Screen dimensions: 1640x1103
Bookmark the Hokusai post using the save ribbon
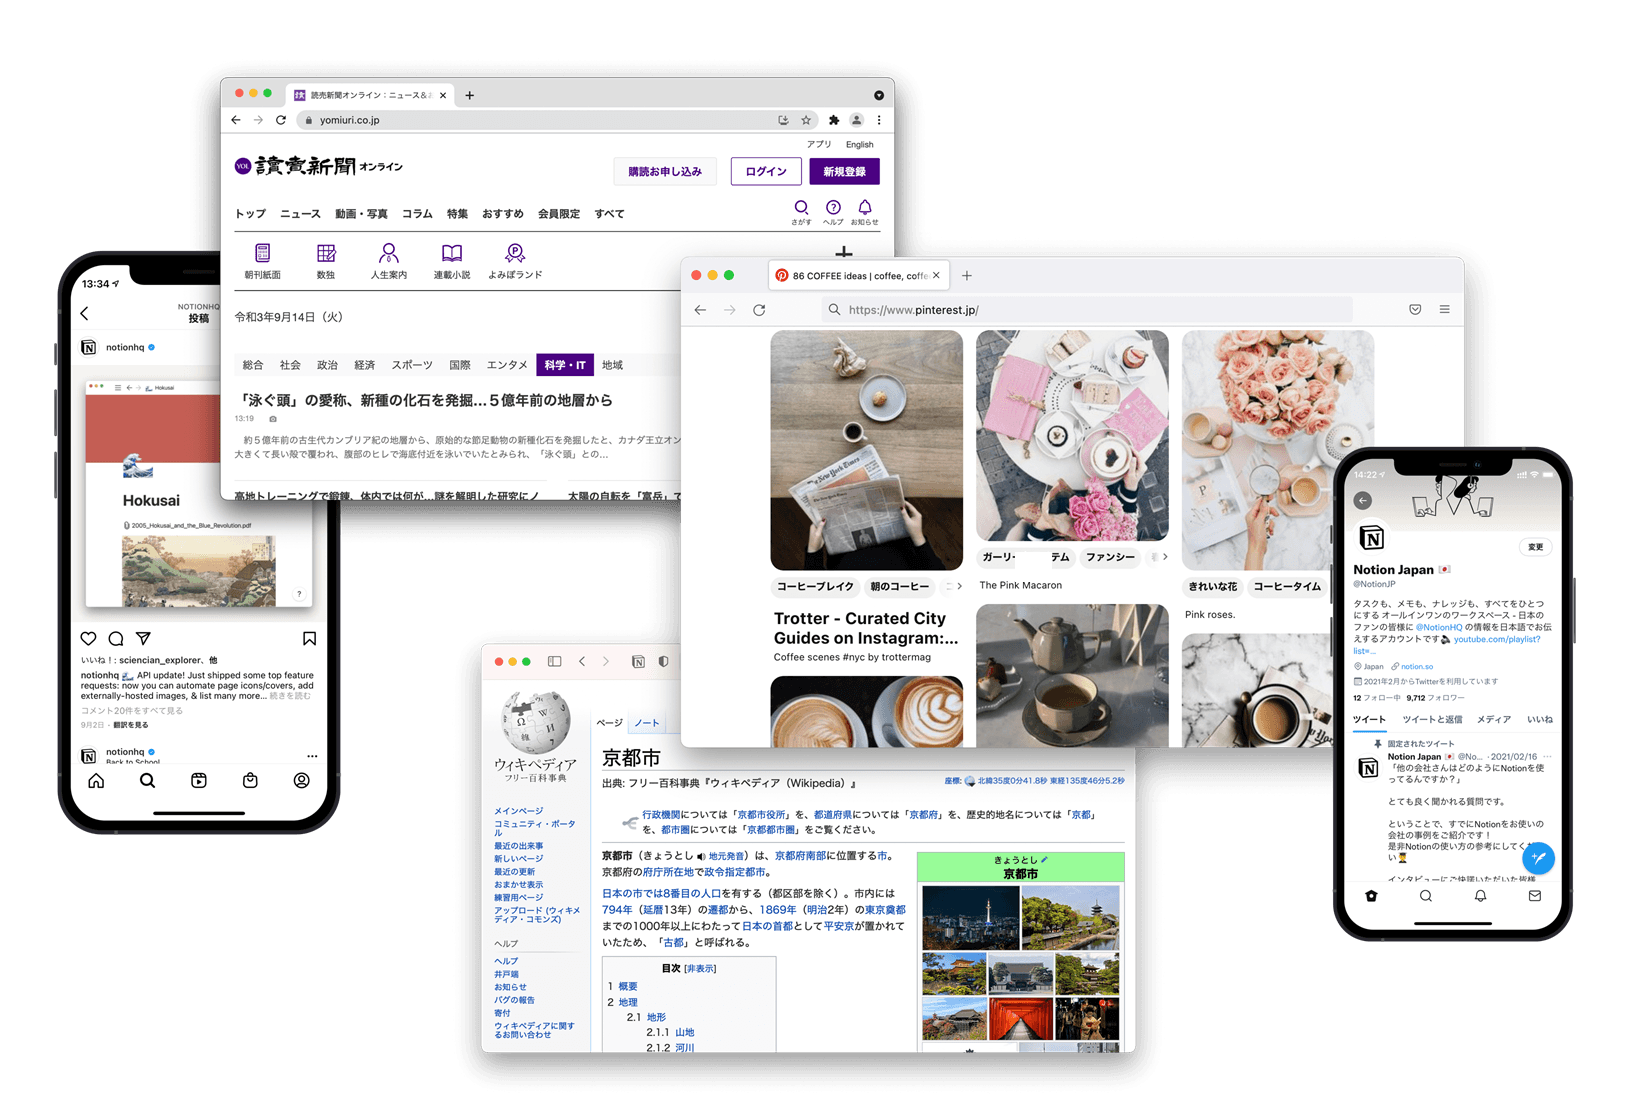(309, 638)
